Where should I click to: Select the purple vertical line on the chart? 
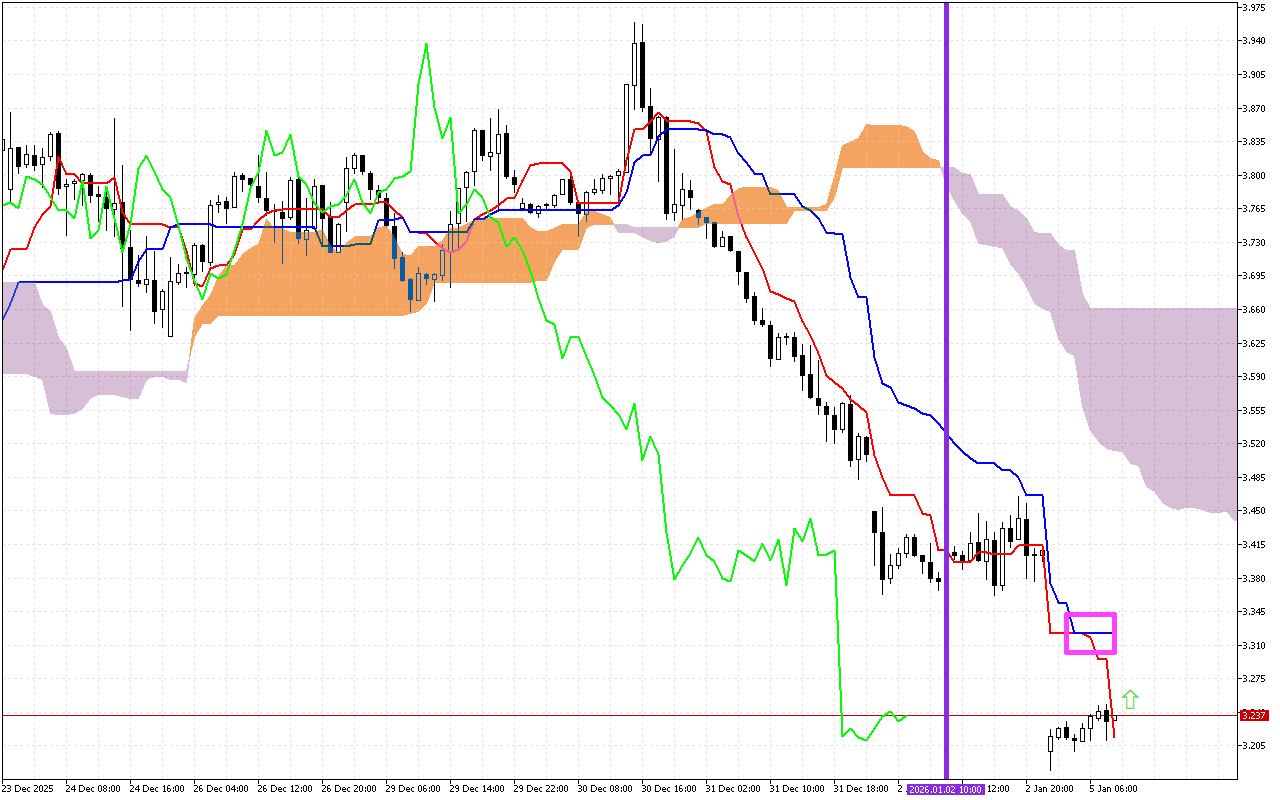(x=946, y=300)
